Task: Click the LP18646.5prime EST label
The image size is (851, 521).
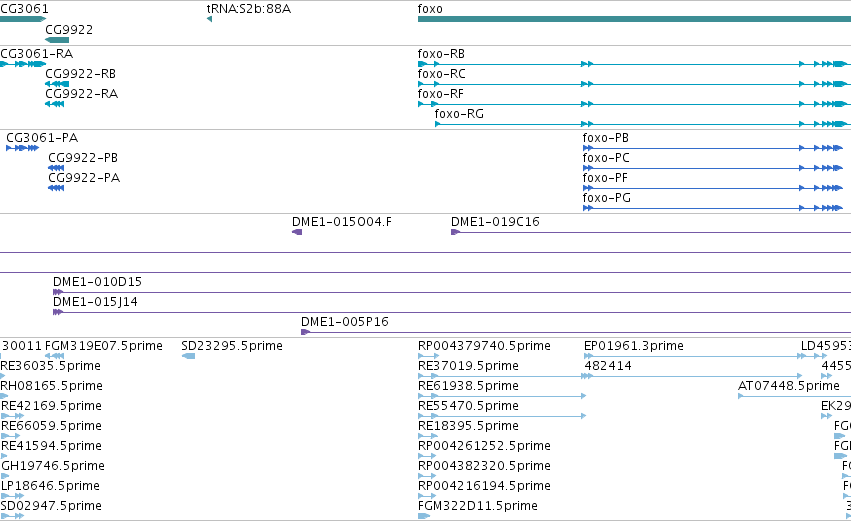Action: click(50, 486)
